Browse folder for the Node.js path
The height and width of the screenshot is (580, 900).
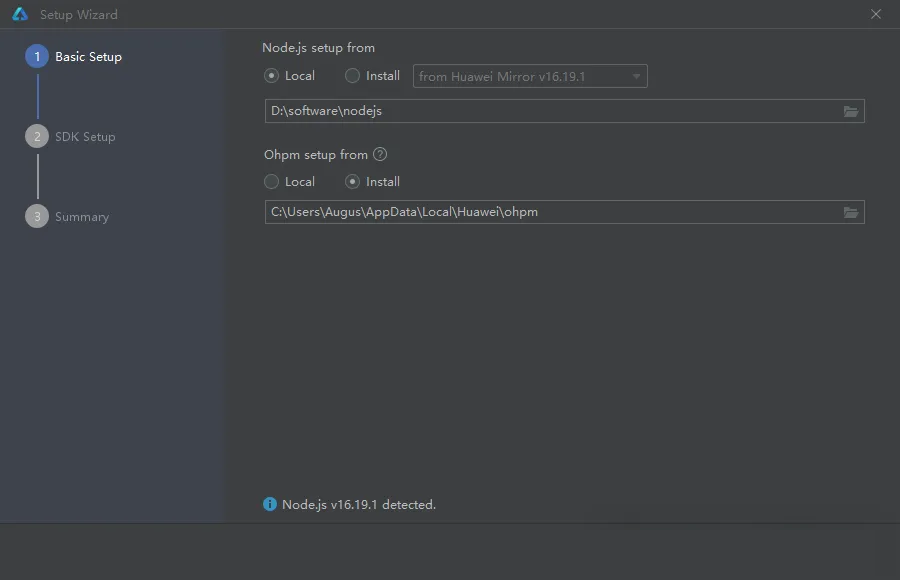(851, 111)
